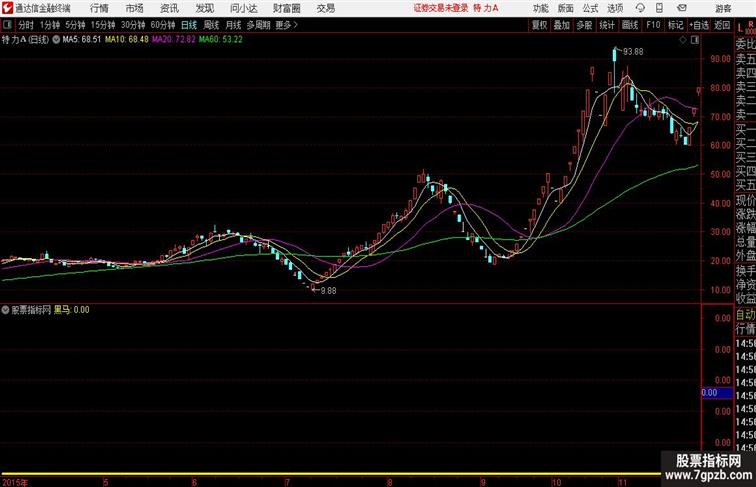The height and width of the screenshot is (487, 756).
Task: Open the 问小达 menu
Action: (243, 8)
